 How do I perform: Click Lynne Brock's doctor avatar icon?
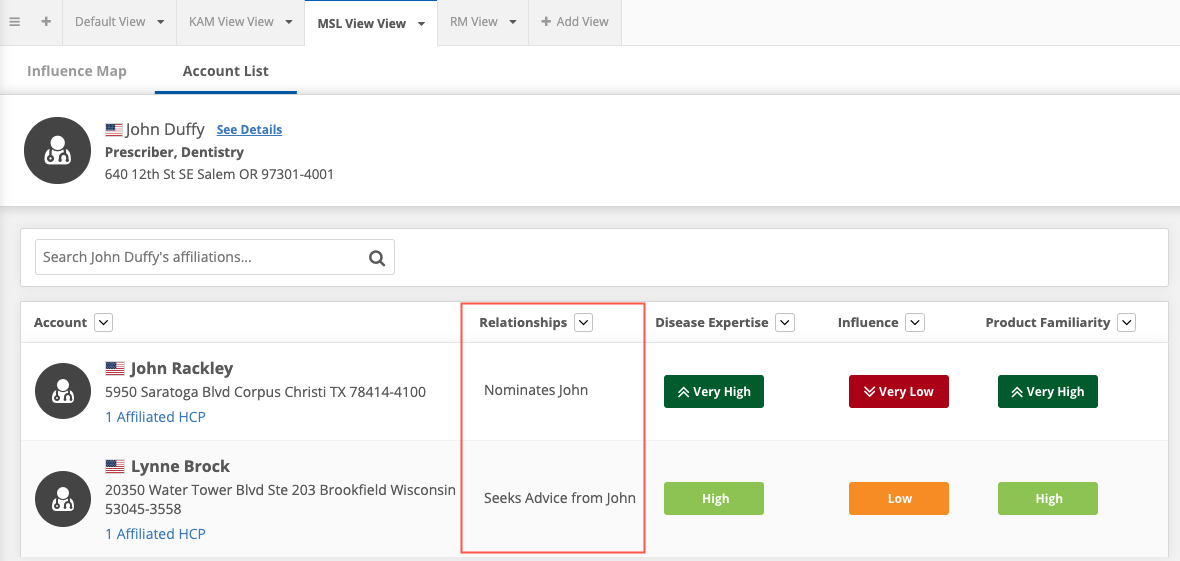(x=62, y=499)
